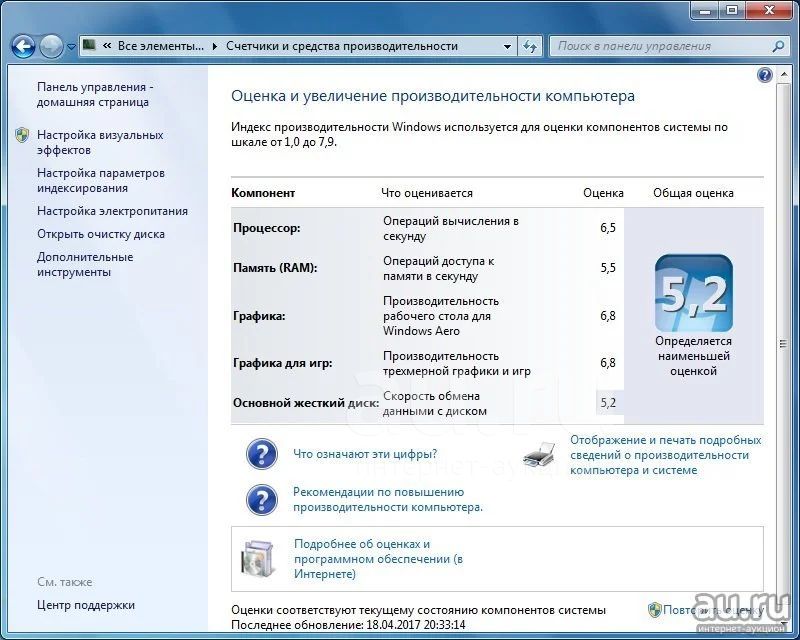Click the magnifier search icon
Screen dimensions: 800x640
(778, 46)
